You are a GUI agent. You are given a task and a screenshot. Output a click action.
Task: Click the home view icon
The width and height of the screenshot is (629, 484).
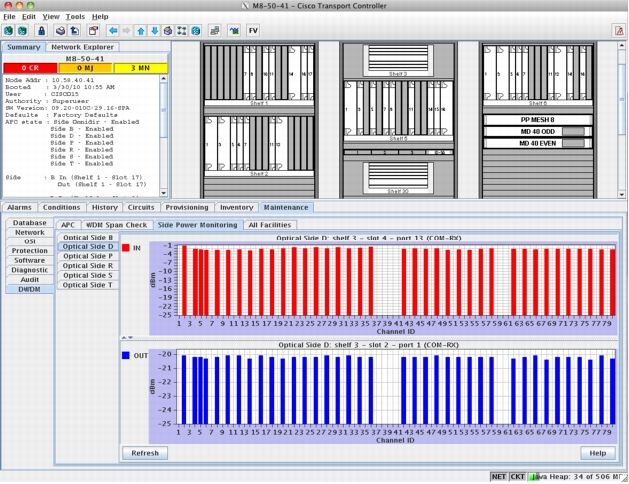coord(168,30)
